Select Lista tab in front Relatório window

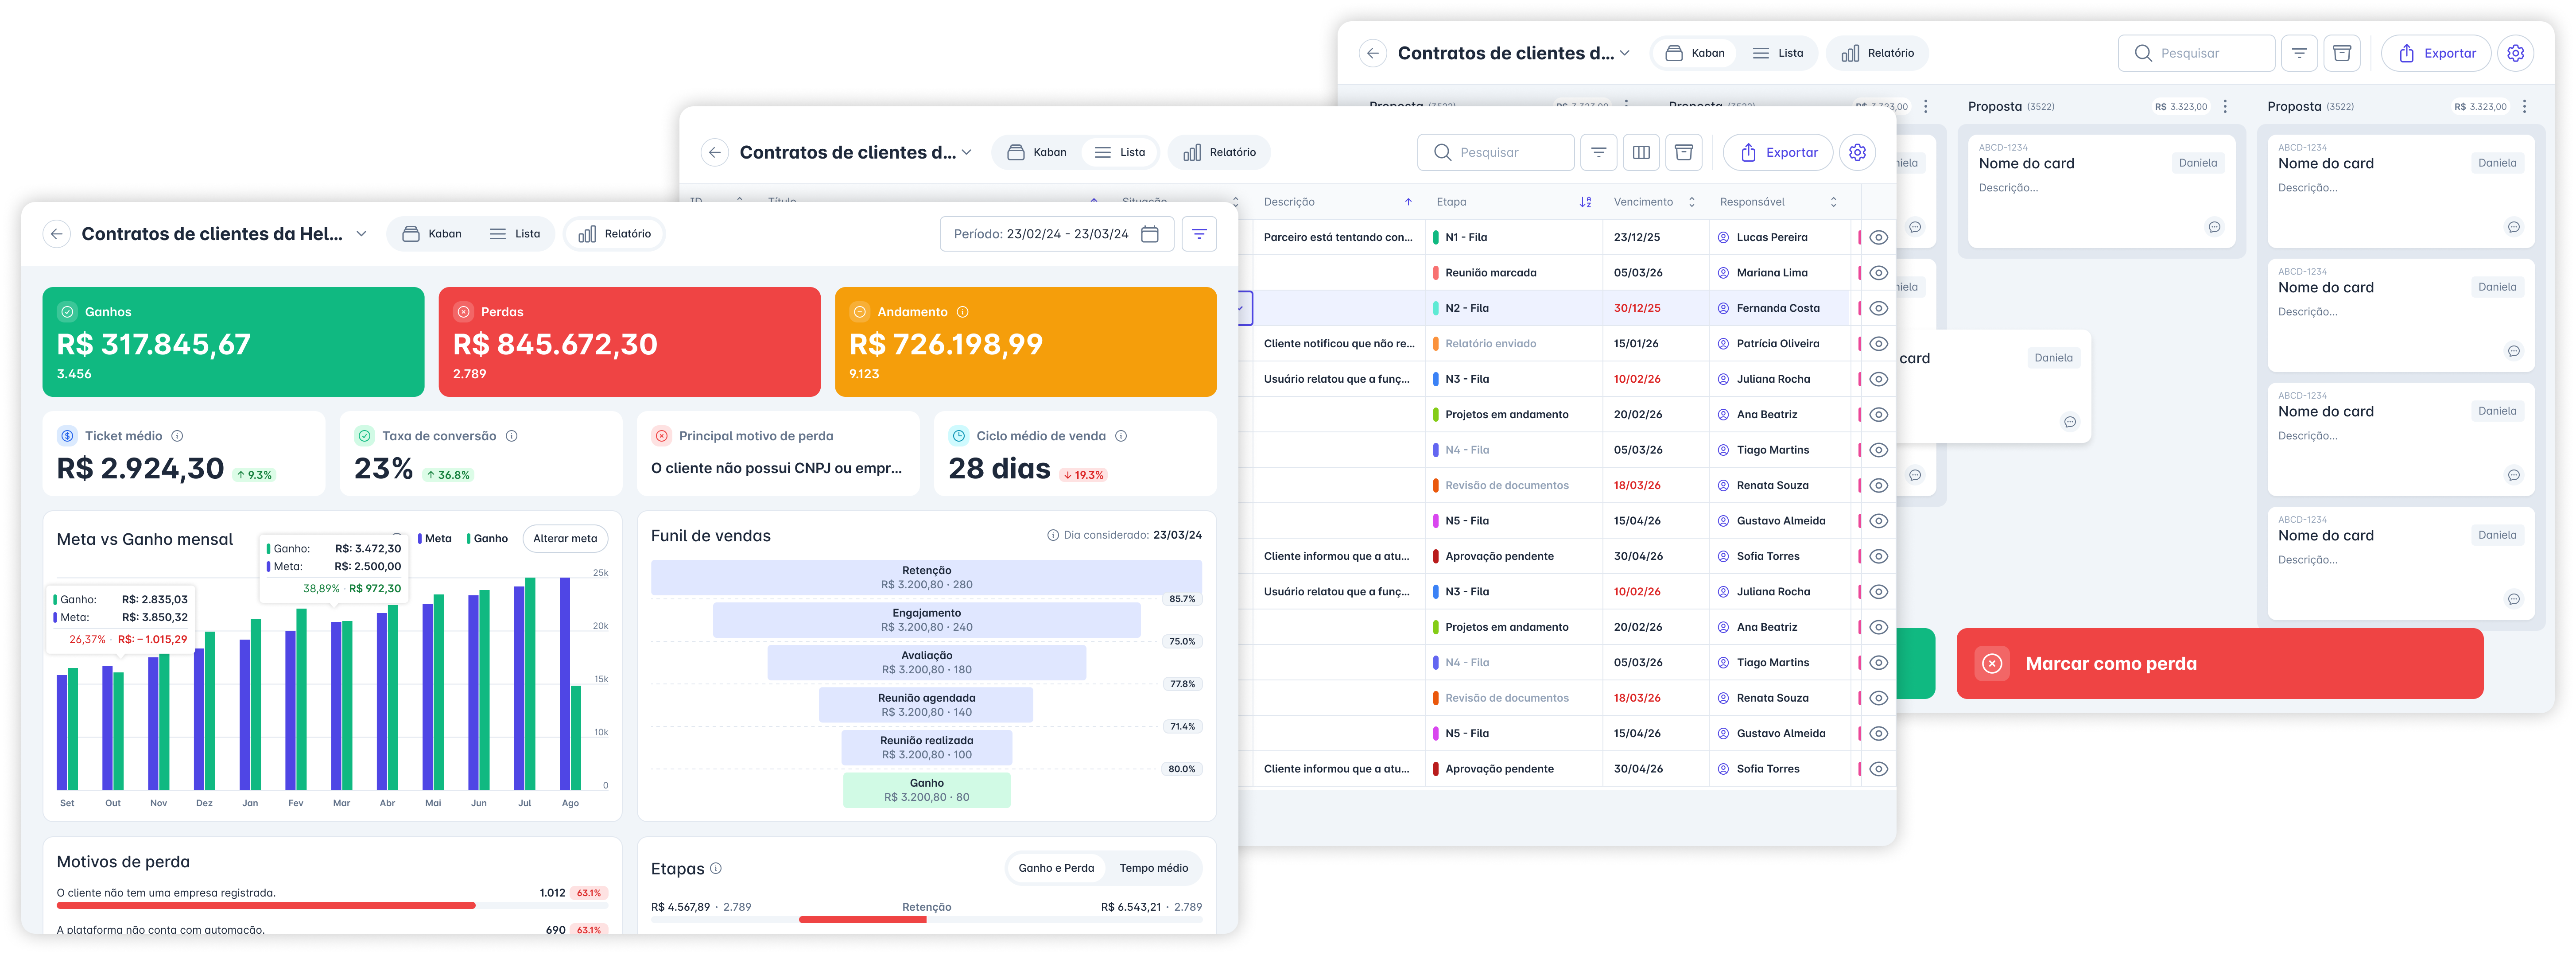tap(515, 234)
